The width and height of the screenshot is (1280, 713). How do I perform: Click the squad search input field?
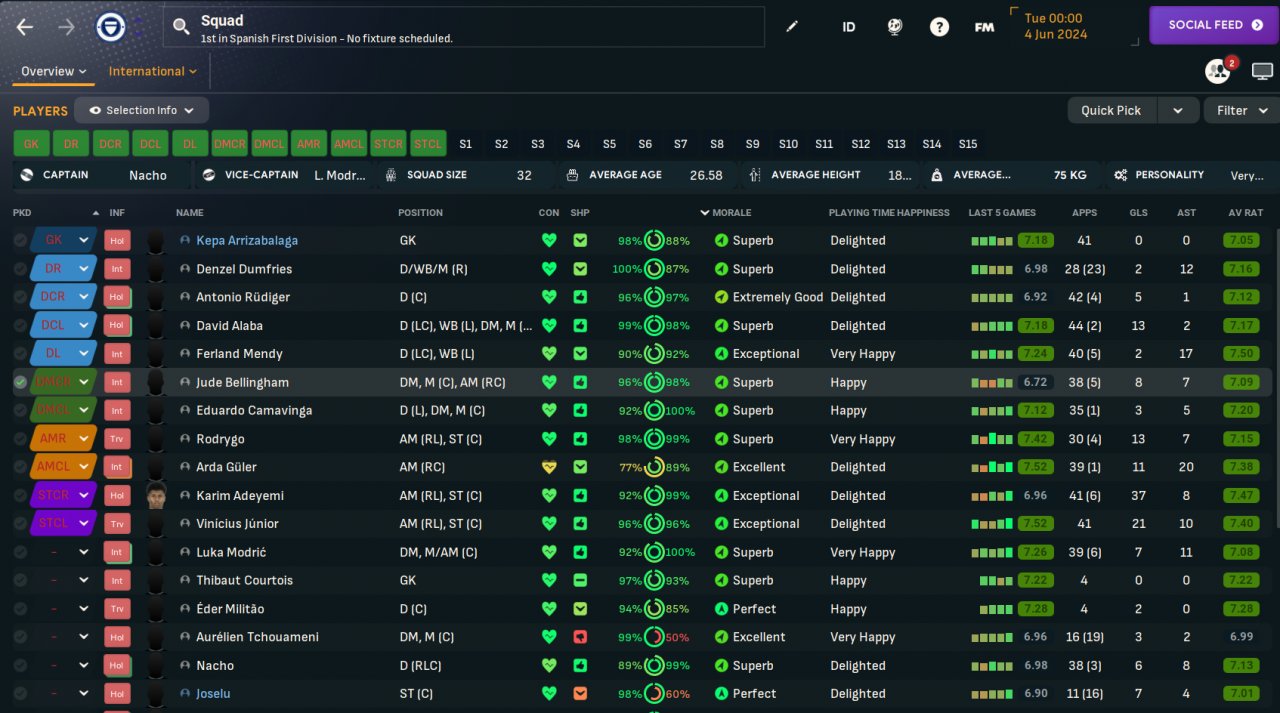coord(463,27)
